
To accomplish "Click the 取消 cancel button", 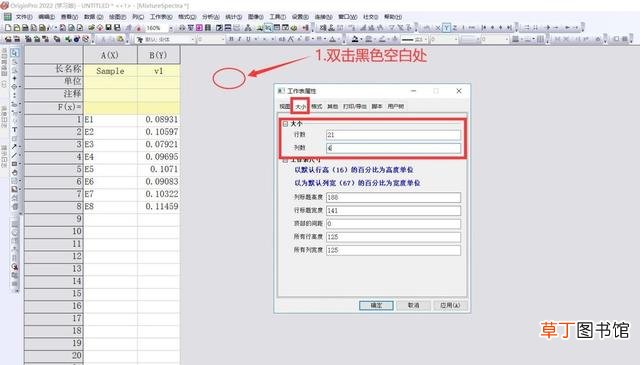I will 413,305.
